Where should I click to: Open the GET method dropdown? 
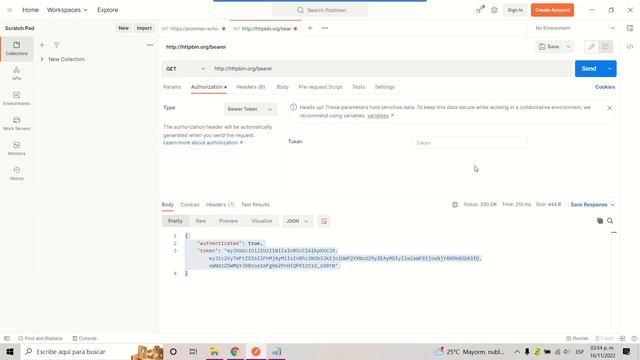pos(186,69)
